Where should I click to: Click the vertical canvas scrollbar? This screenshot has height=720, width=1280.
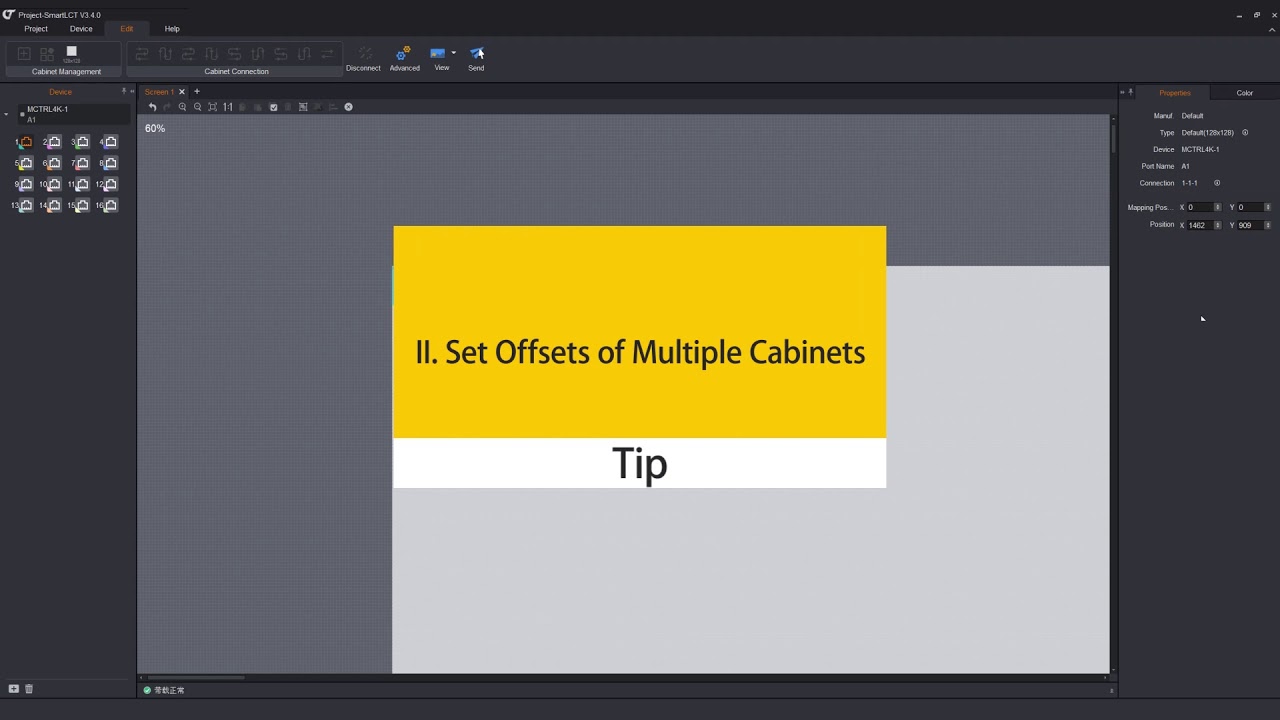point(1113,139)
